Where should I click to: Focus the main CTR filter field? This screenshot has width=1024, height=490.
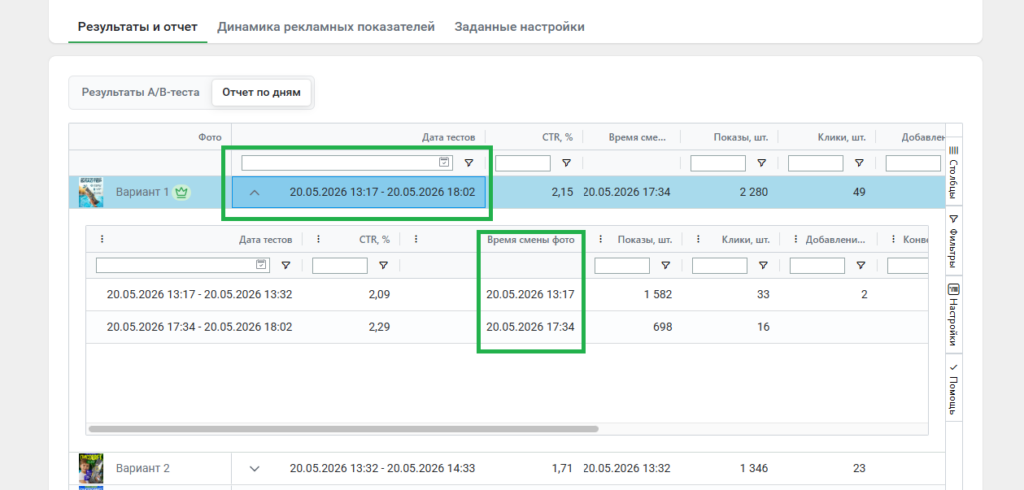[x=523, y=163]
